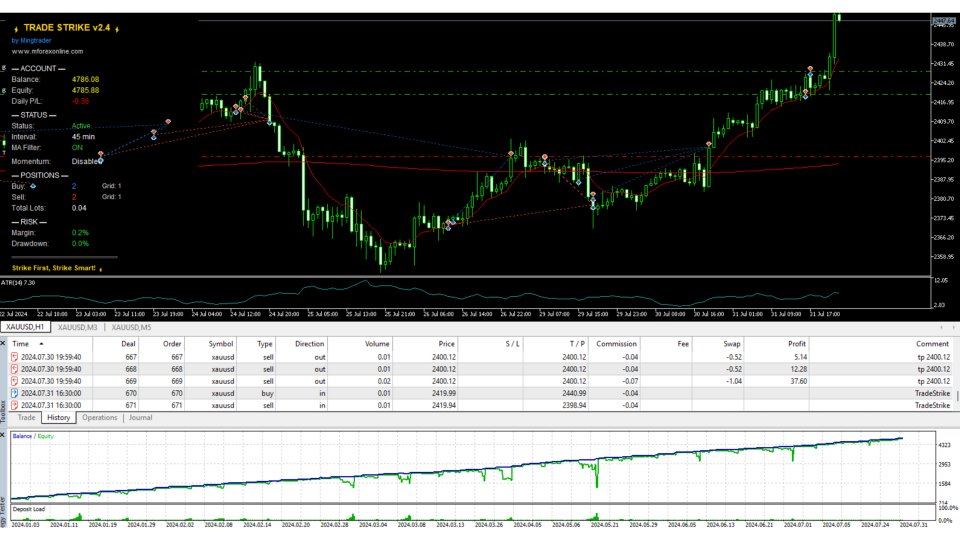Click the www.mforexonline.com link text

click(x=47, y=51)
